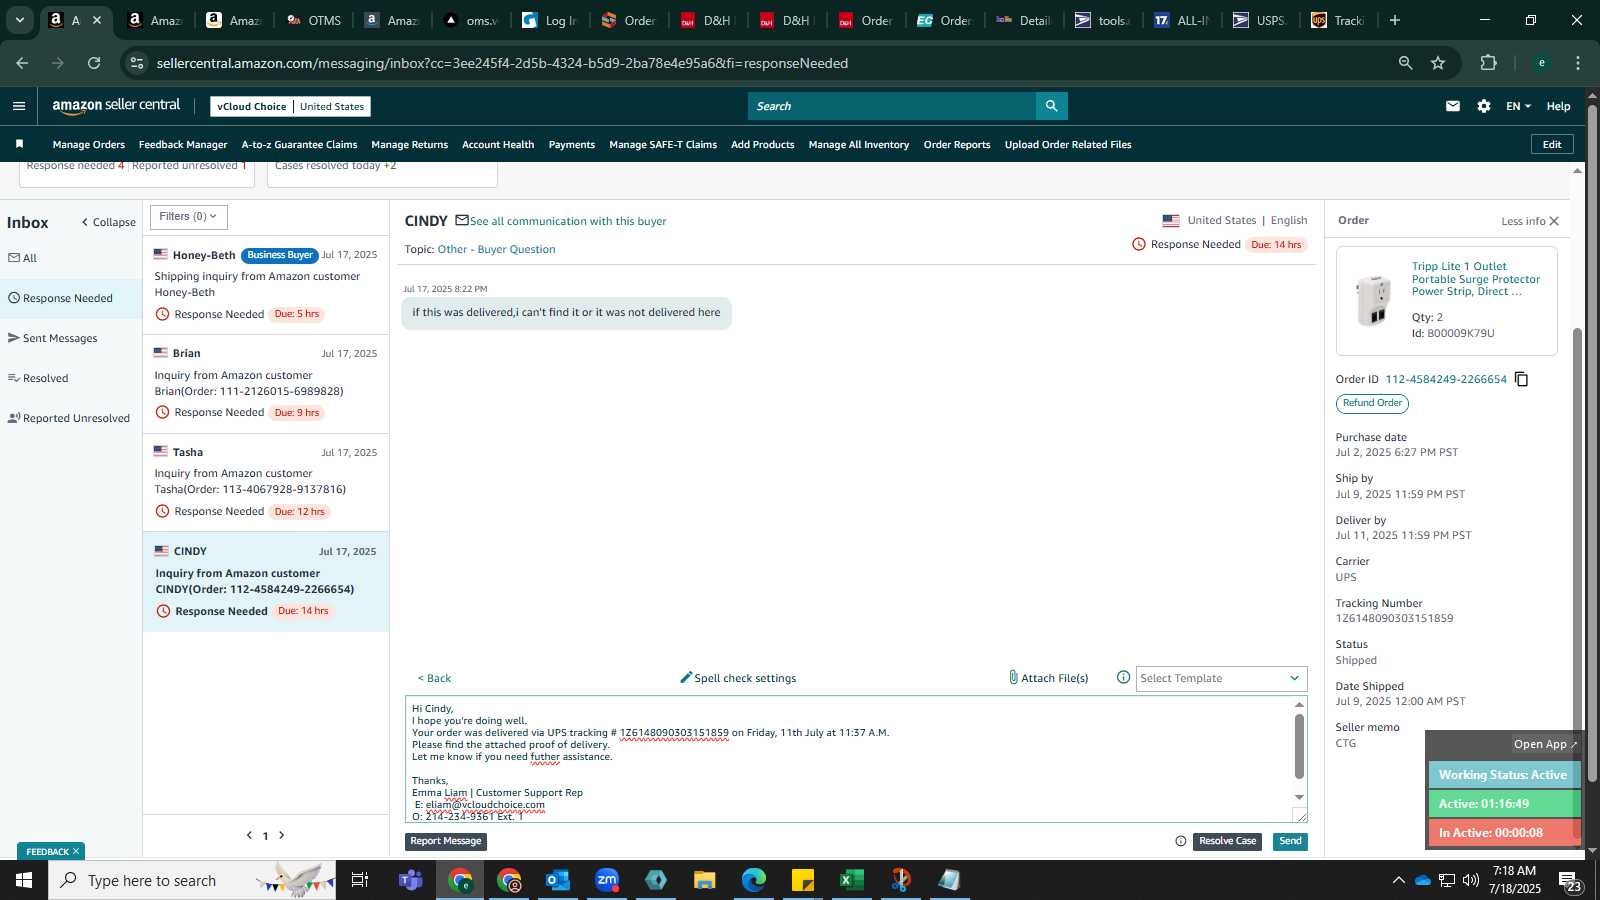Viewport: 1600px width, 900px height.
Task: Bookmark this page with star icon
Action: point(1438,63)
